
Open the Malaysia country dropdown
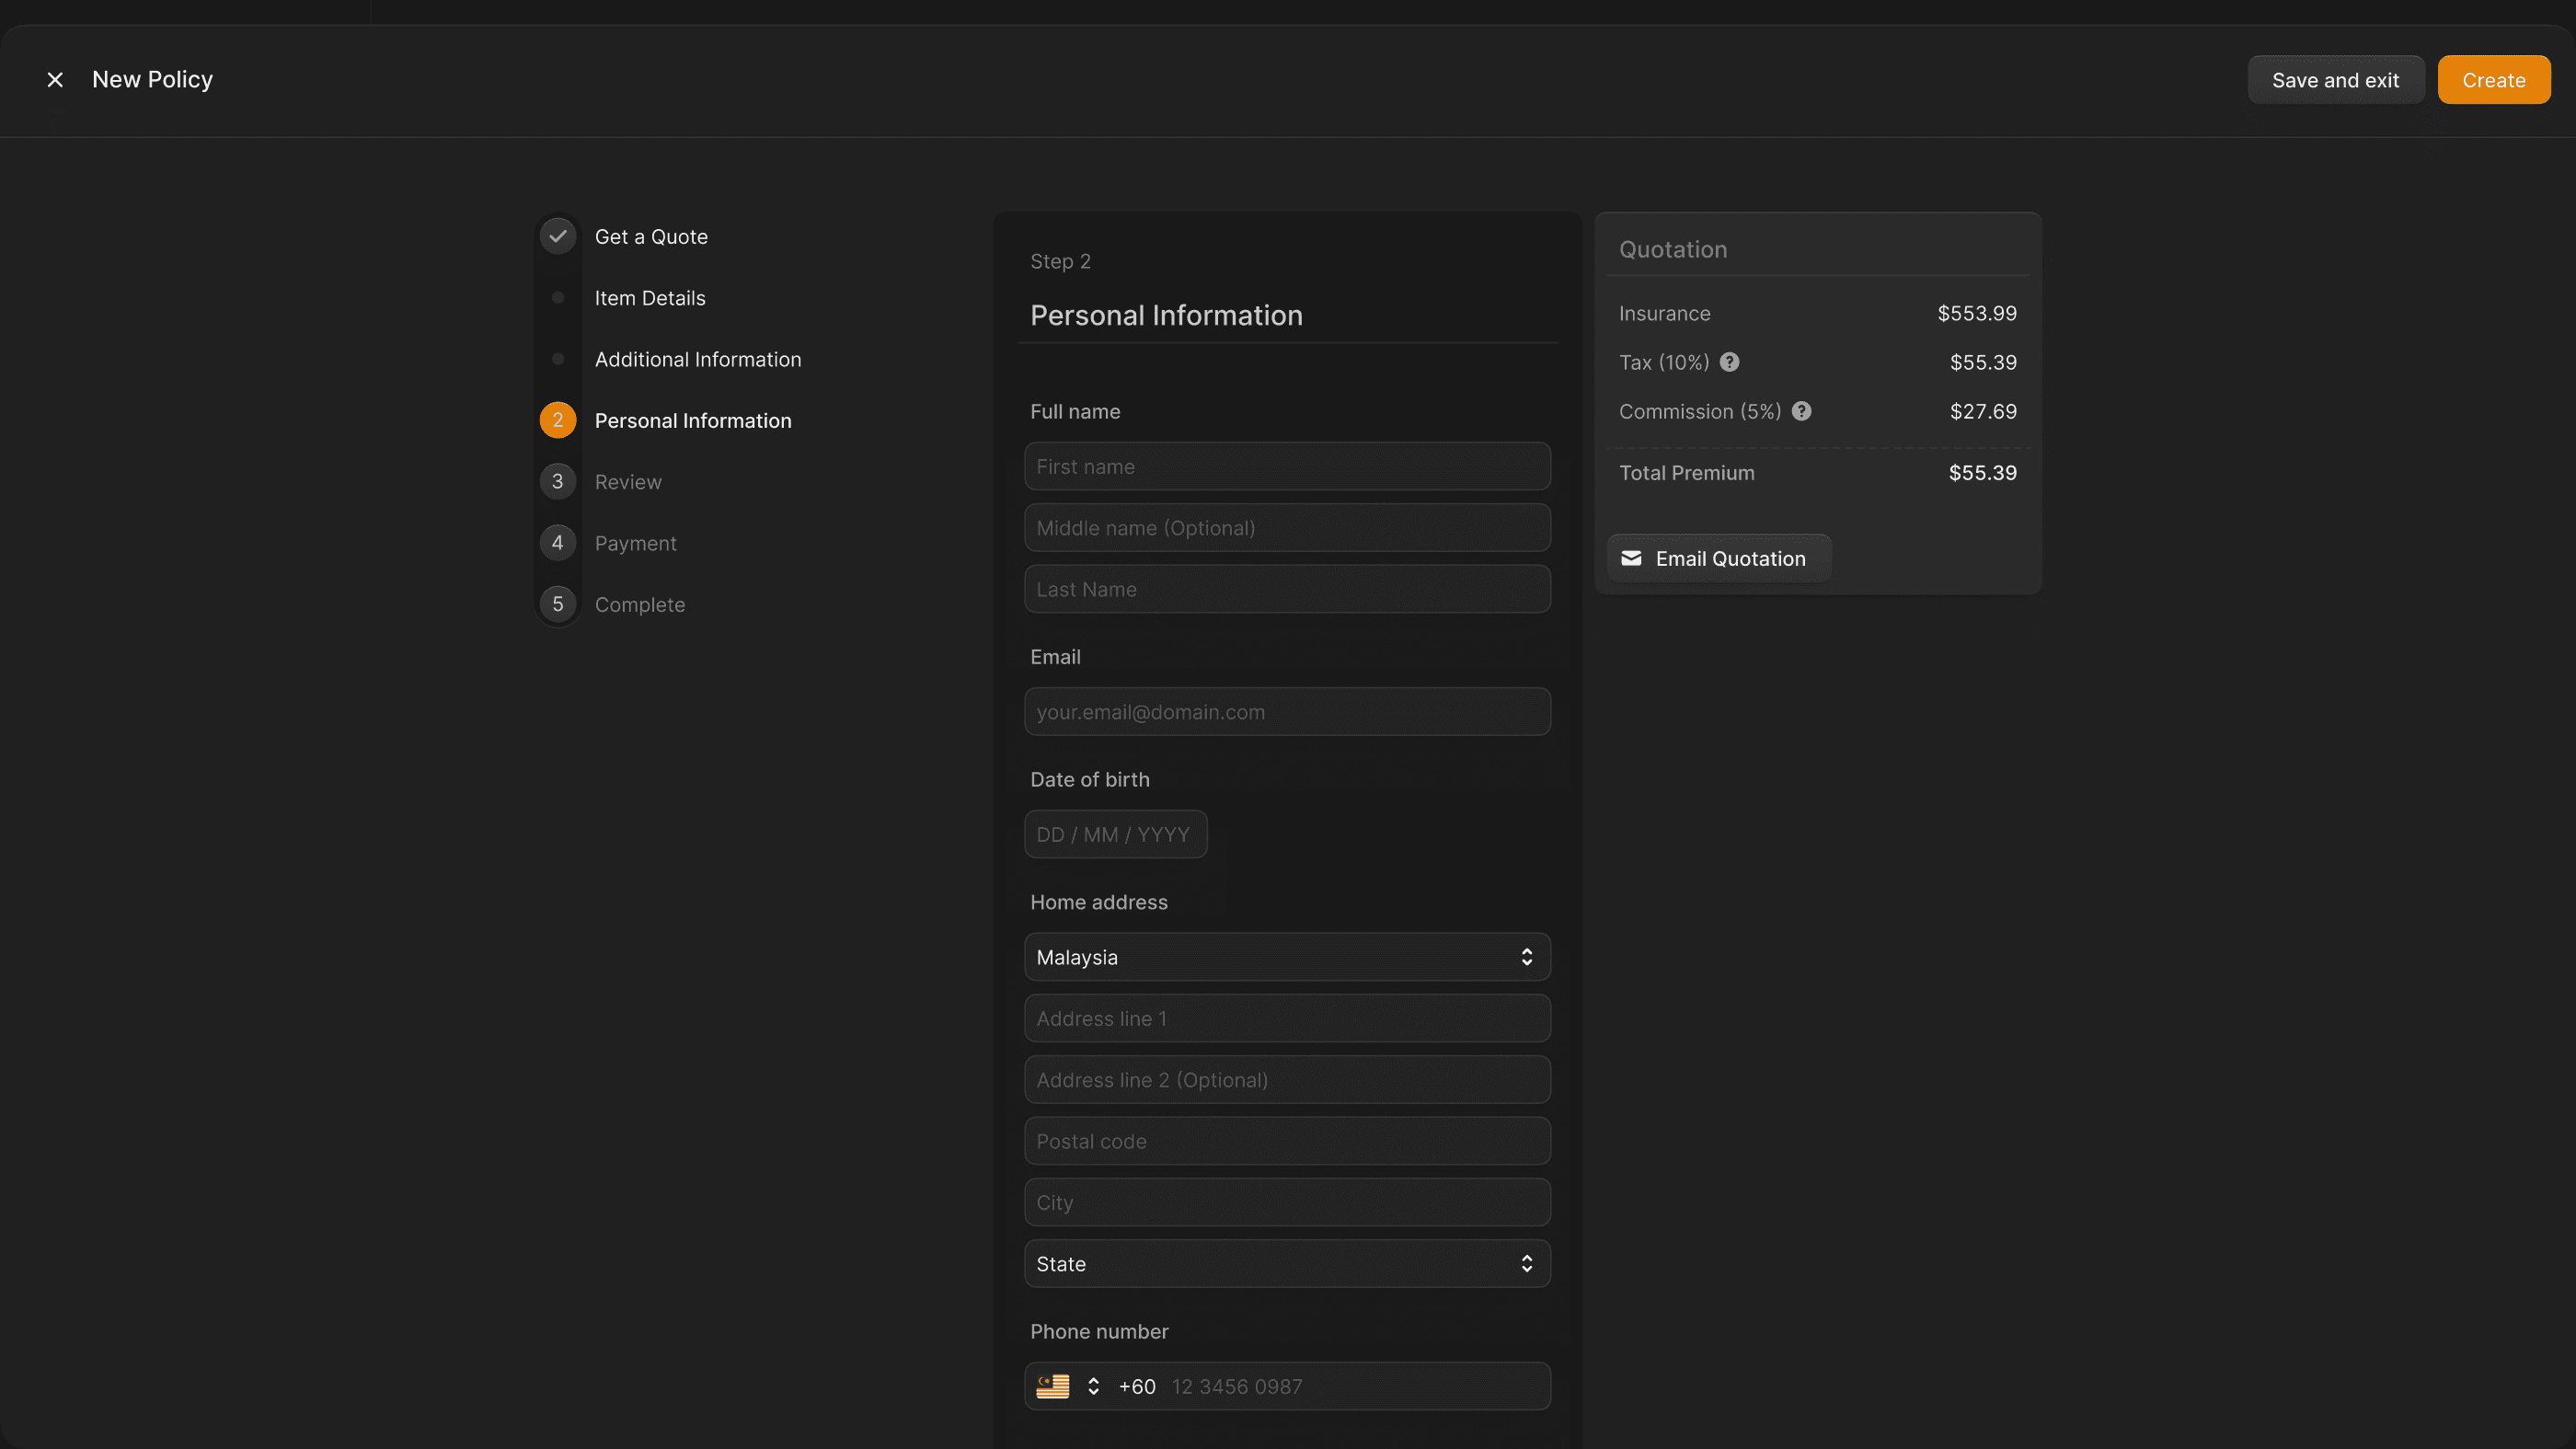coord(1286,957)
